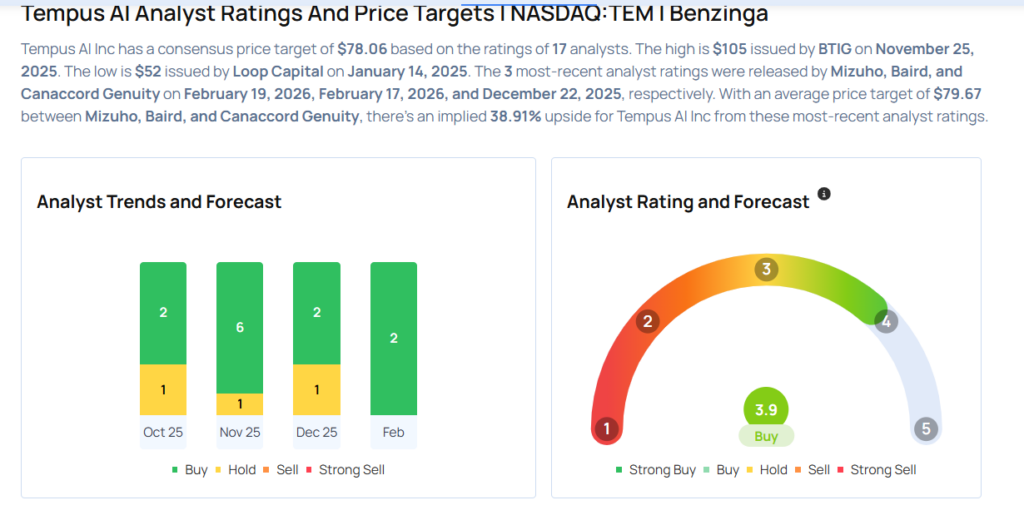Click the Analyst Trends and Forecast heading
This screenshot has height=510, width=1024.
click(159, 202)
